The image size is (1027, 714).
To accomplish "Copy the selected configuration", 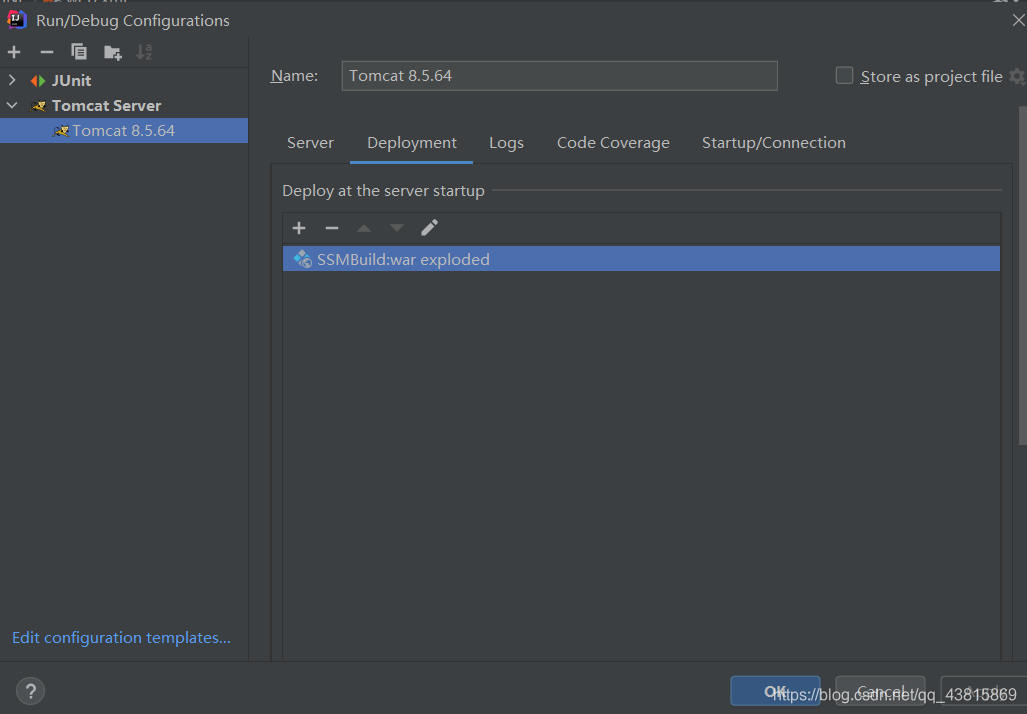I will pyautogui.click(x=79, y=52).
